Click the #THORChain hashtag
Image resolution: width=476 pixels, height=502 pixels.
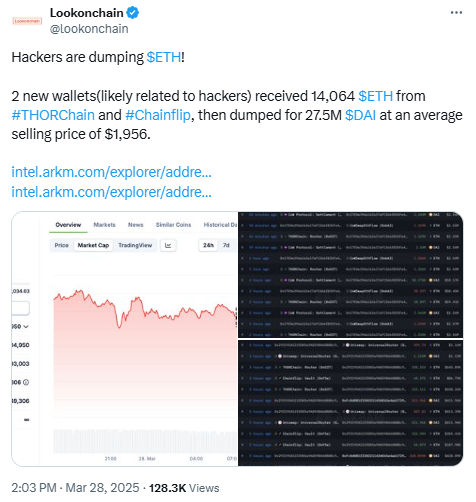tap(53, 115)
